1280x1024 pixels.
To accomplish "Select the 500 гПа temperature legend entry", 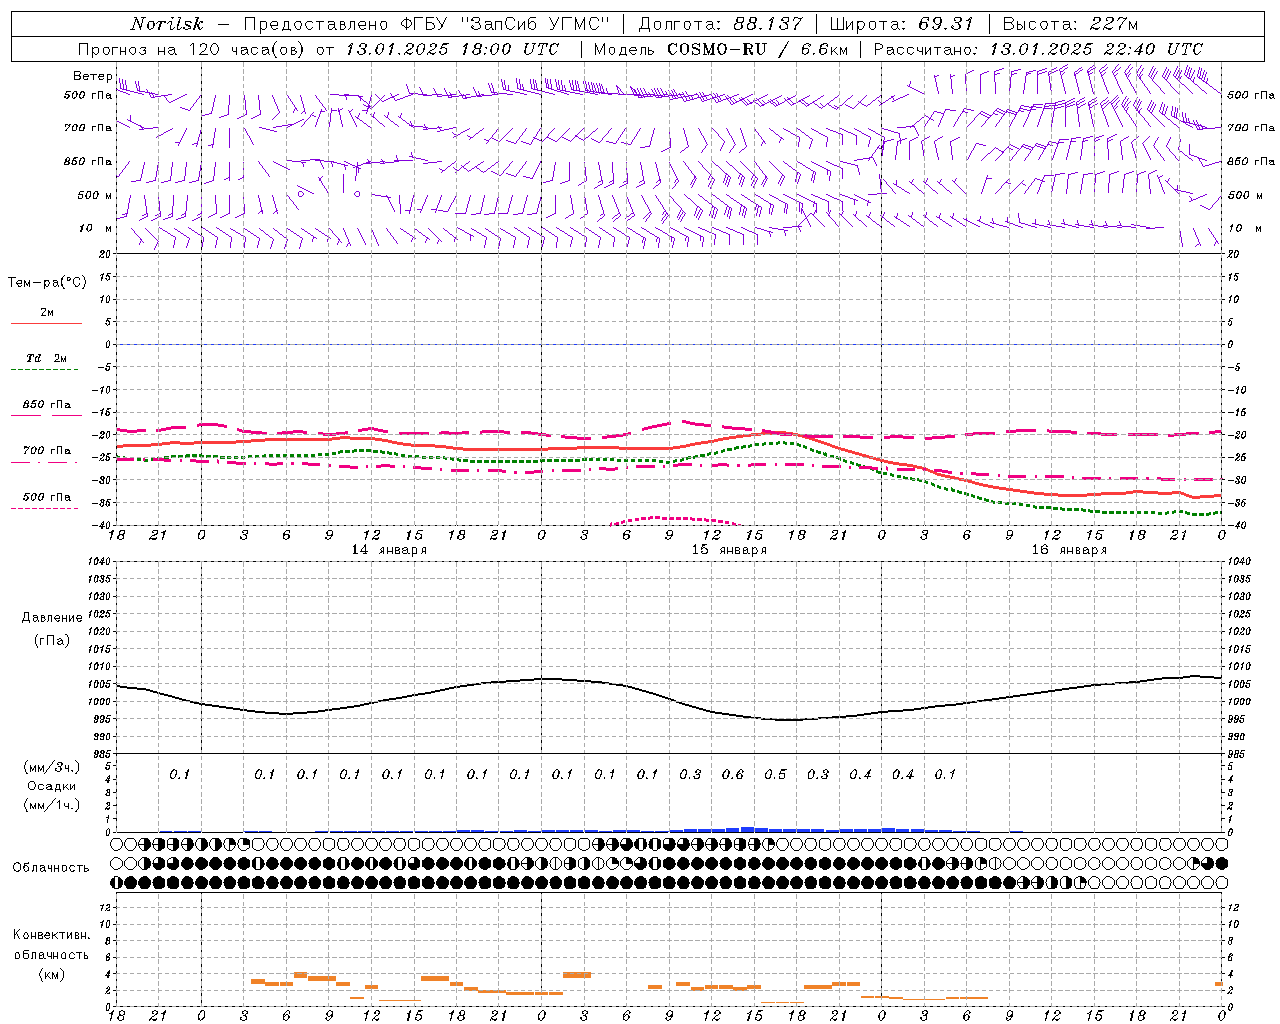I will tap(47, 497).
